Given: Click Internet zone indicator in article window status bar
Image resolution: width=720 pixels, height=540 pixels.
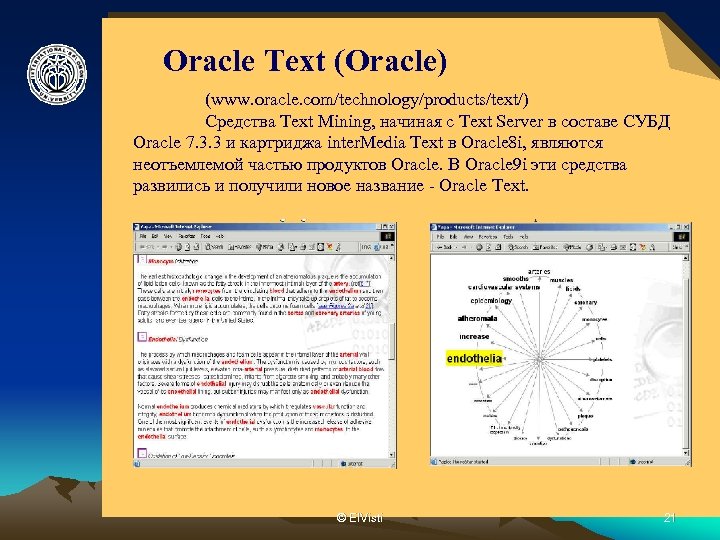Looking at the screenshot, I should [x=353, y=464].
